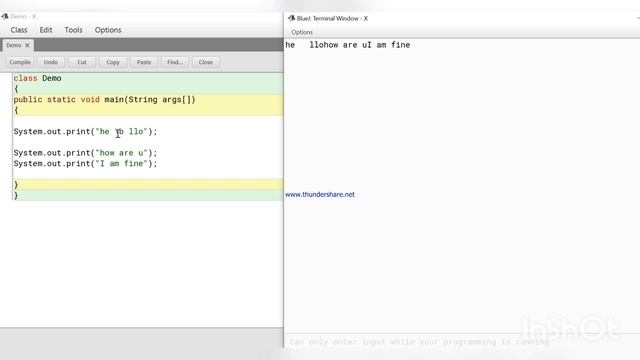Screen dimensions: 640x360
Task: Click the print "how are u" line
Action: (x=85, y=153)
